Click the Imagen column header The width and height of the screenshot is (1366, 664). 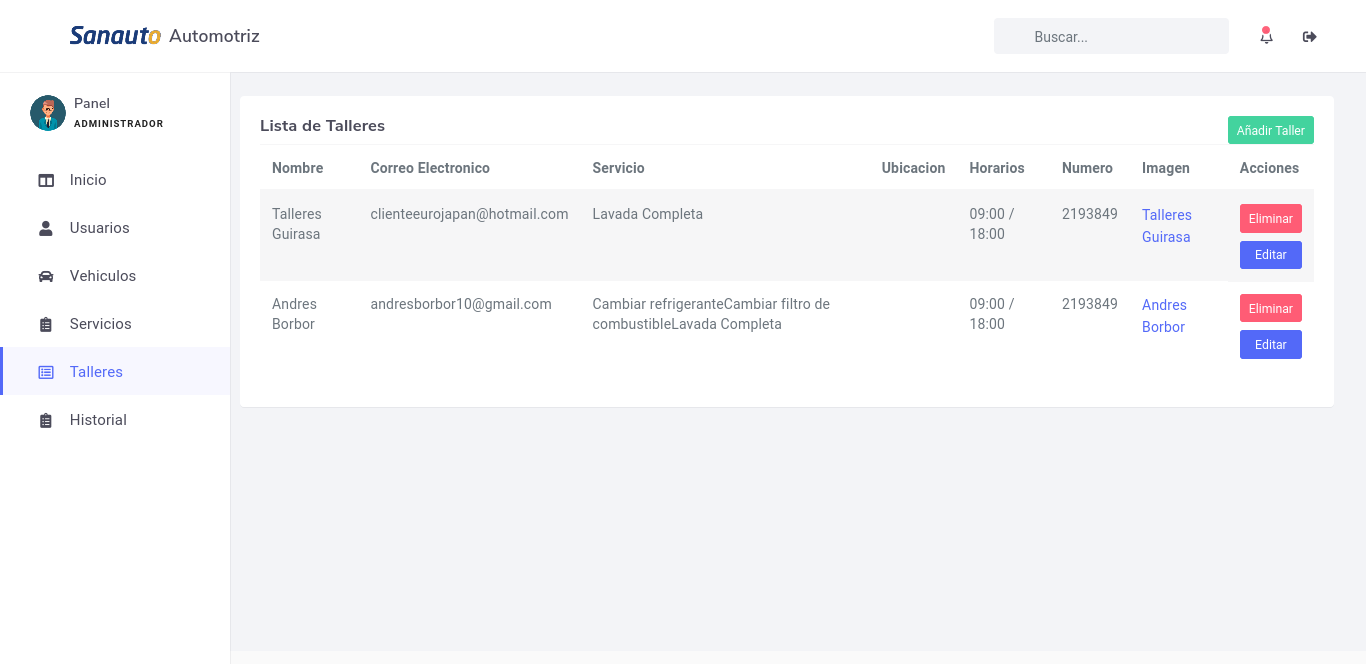1166,168
